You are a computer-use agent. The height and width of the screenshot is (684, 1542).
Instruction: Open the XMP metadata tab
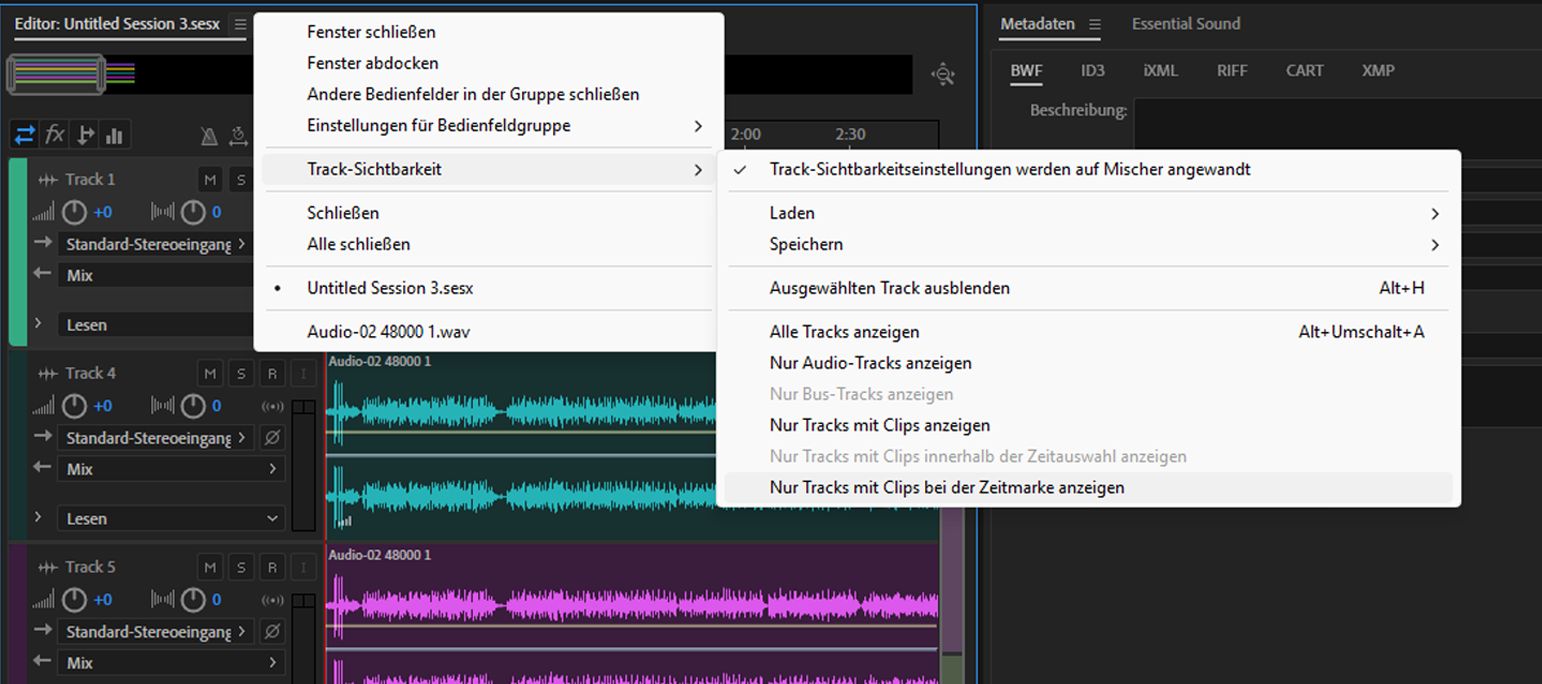pyautogui.click(x=1378, y=71)
